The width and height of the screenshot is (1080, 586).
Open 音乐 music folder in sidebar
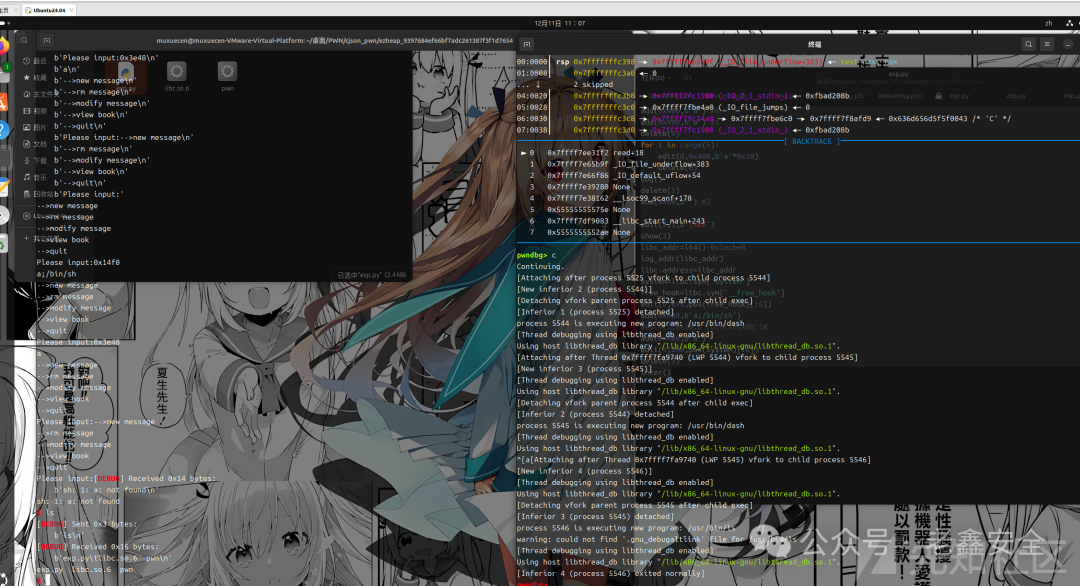click(x=34, y=177)
